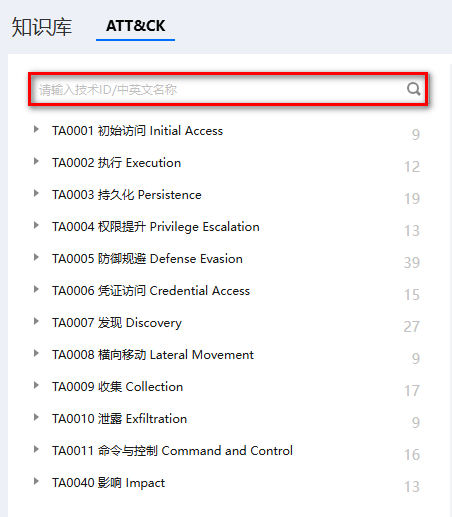
Task: Expand the TA0006 Credential Access arrow
Action: click(x=36, y=289)
